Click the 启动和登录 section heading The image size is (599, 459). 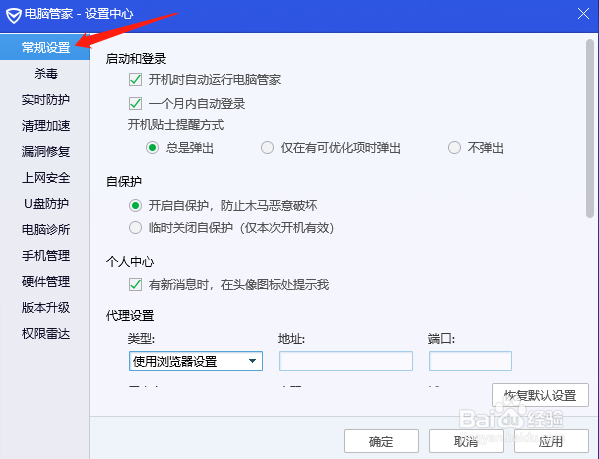(136, 59)
